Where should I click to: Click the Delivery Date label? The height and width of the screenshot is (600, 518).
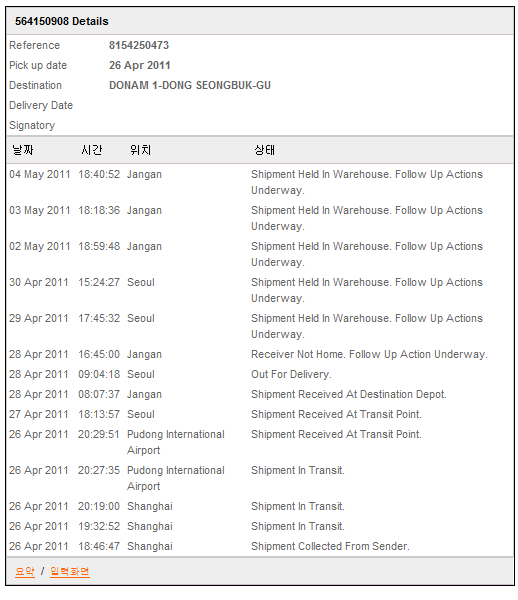click(41, 105)
